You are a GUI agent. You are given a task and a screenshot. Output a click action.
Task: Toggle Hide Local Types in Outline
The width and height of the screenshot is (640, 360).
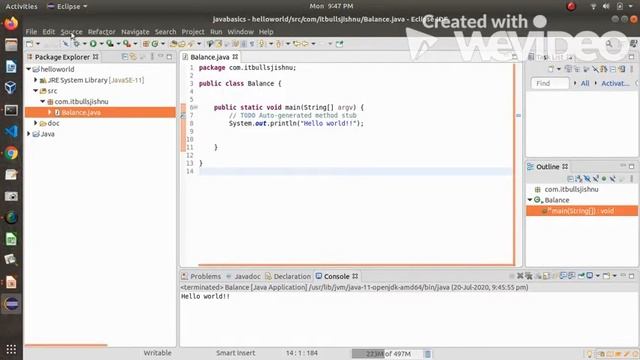click(613, 179)
